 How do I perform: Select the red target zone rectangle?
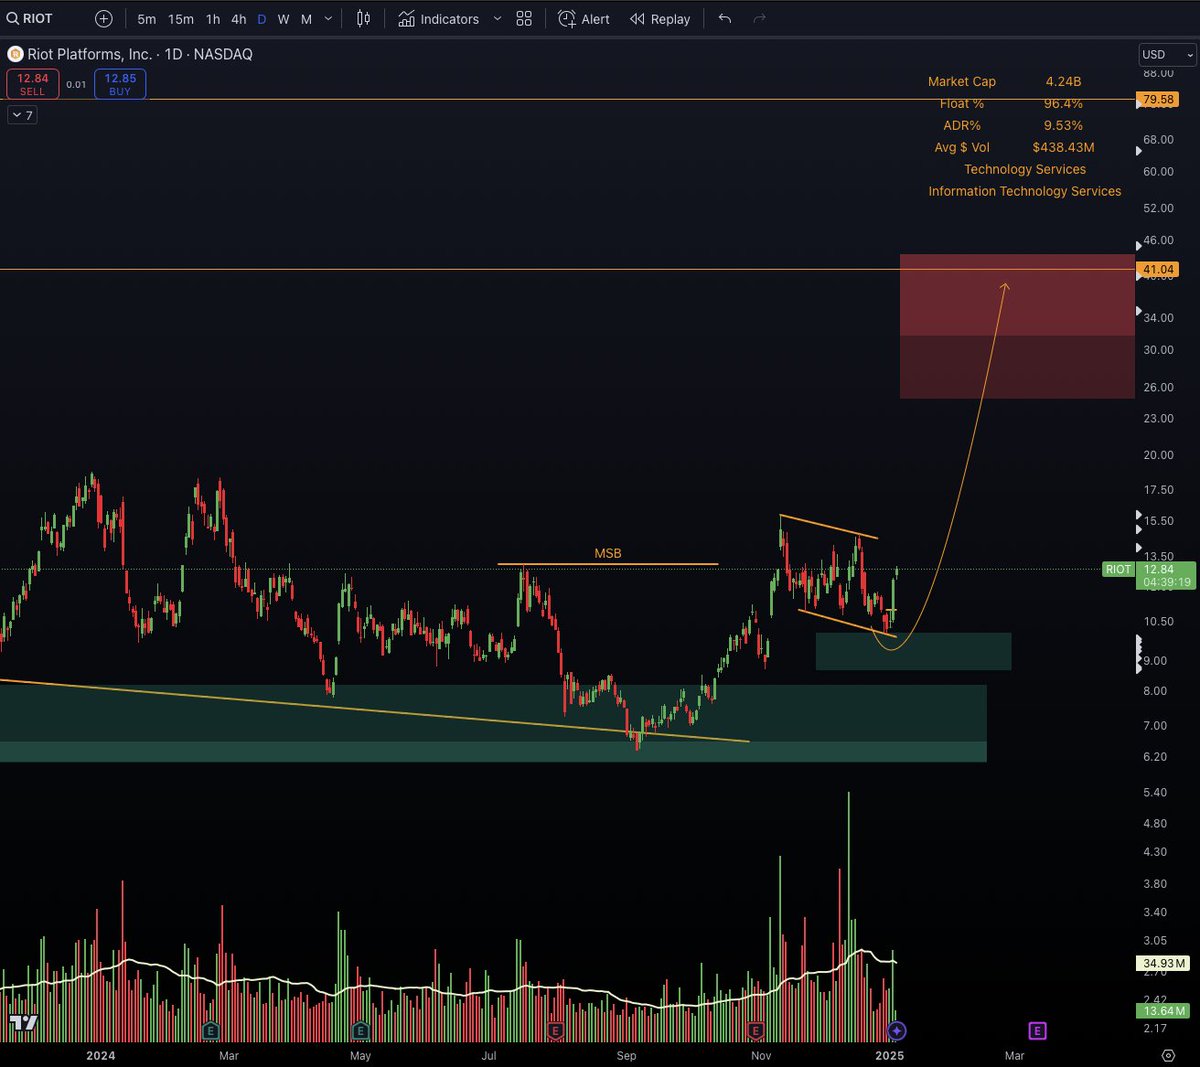point(1017,326)
